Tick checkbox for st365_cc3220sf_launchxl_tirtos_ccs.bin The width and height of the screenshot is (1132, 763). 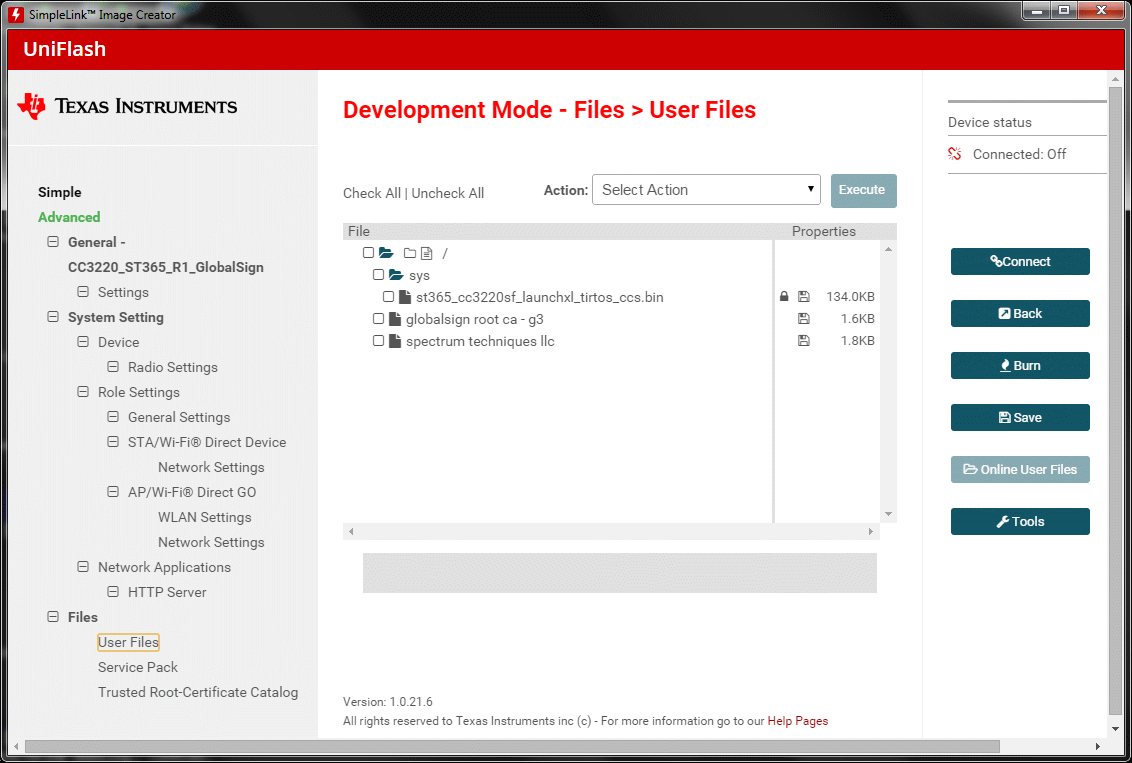pyautogui.click(x=388, y=297)
